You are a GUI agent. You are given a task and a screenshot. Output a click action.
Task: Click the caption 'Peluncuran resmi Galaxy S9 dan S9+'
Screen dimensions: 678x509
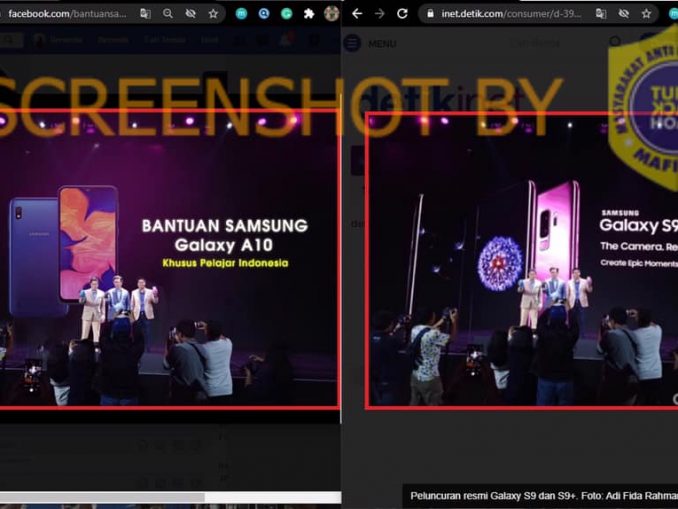493,496
